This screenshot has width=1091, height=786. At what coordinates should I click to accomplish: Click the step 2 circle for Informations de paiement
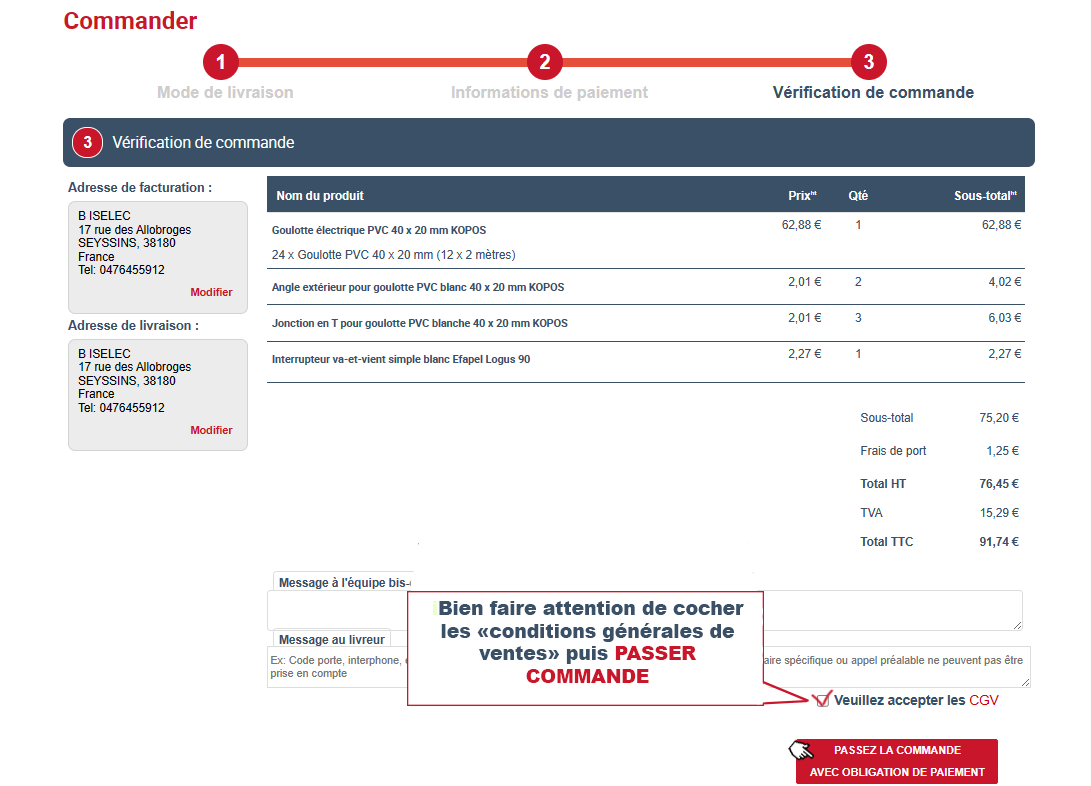pos(545,62)
